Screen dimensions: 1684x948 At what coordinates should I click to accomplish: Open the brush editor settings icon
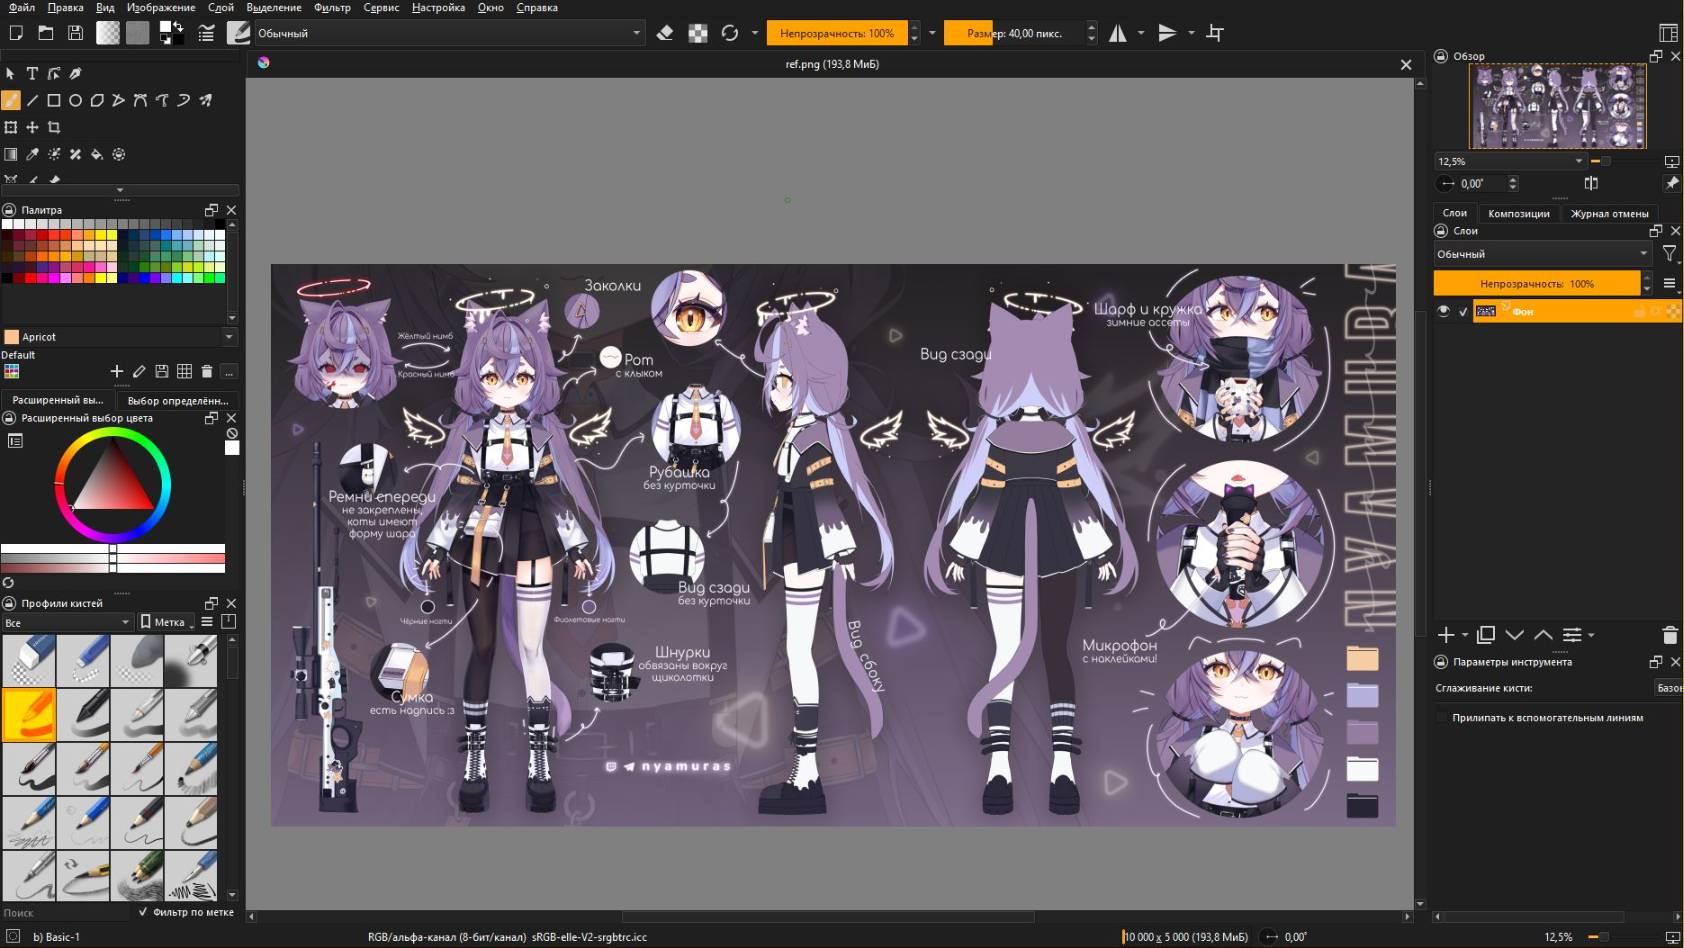(x=206, y=33)
